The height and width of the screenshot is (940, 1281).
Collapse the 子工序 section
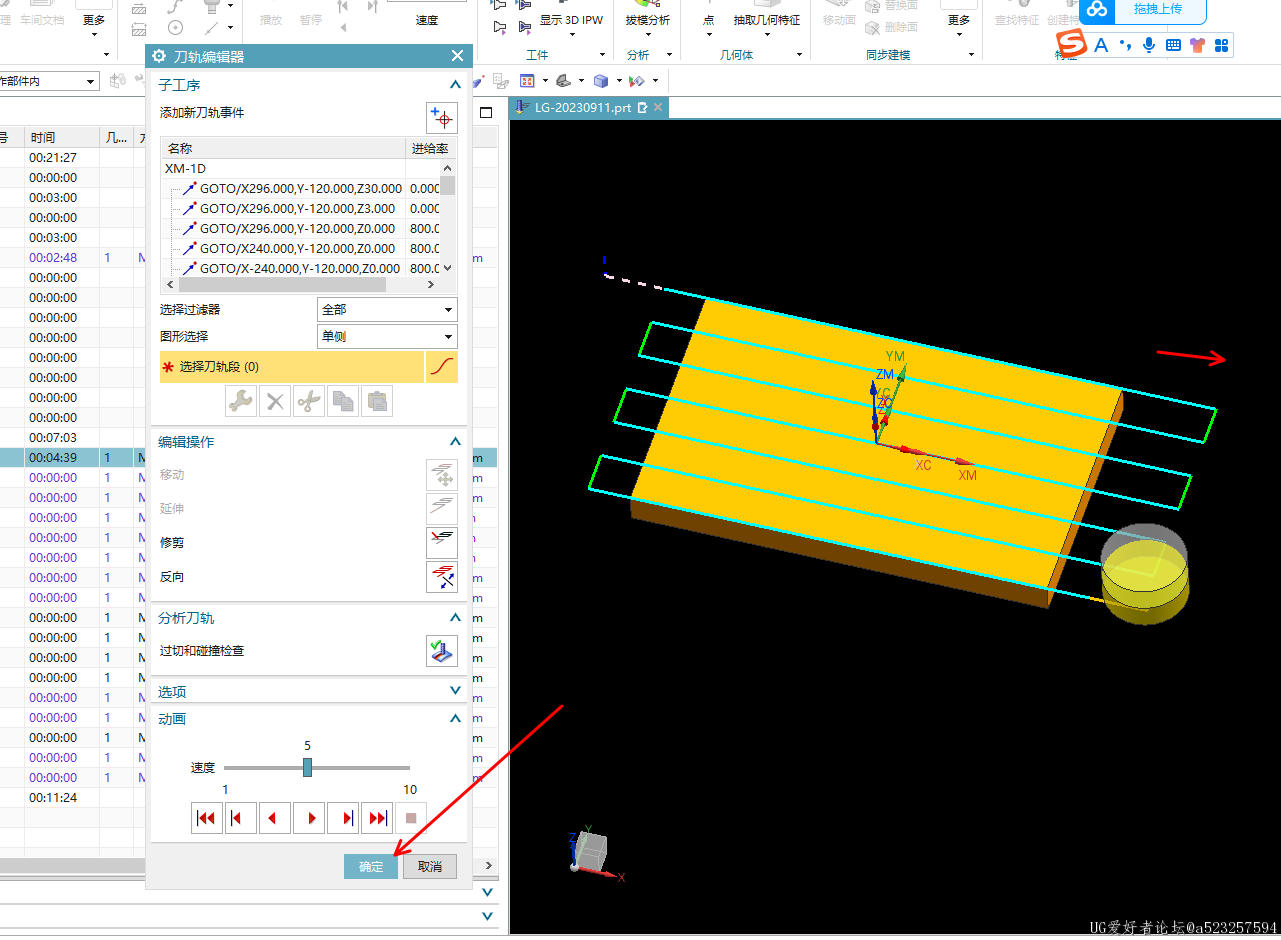(456, 85)
